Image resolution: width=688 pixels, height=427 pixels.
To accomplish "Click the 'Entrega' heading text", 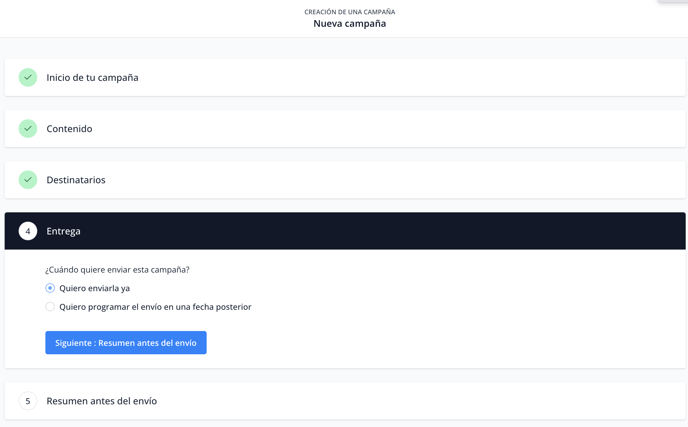I will pyautogui.click(x=64, y=231).
